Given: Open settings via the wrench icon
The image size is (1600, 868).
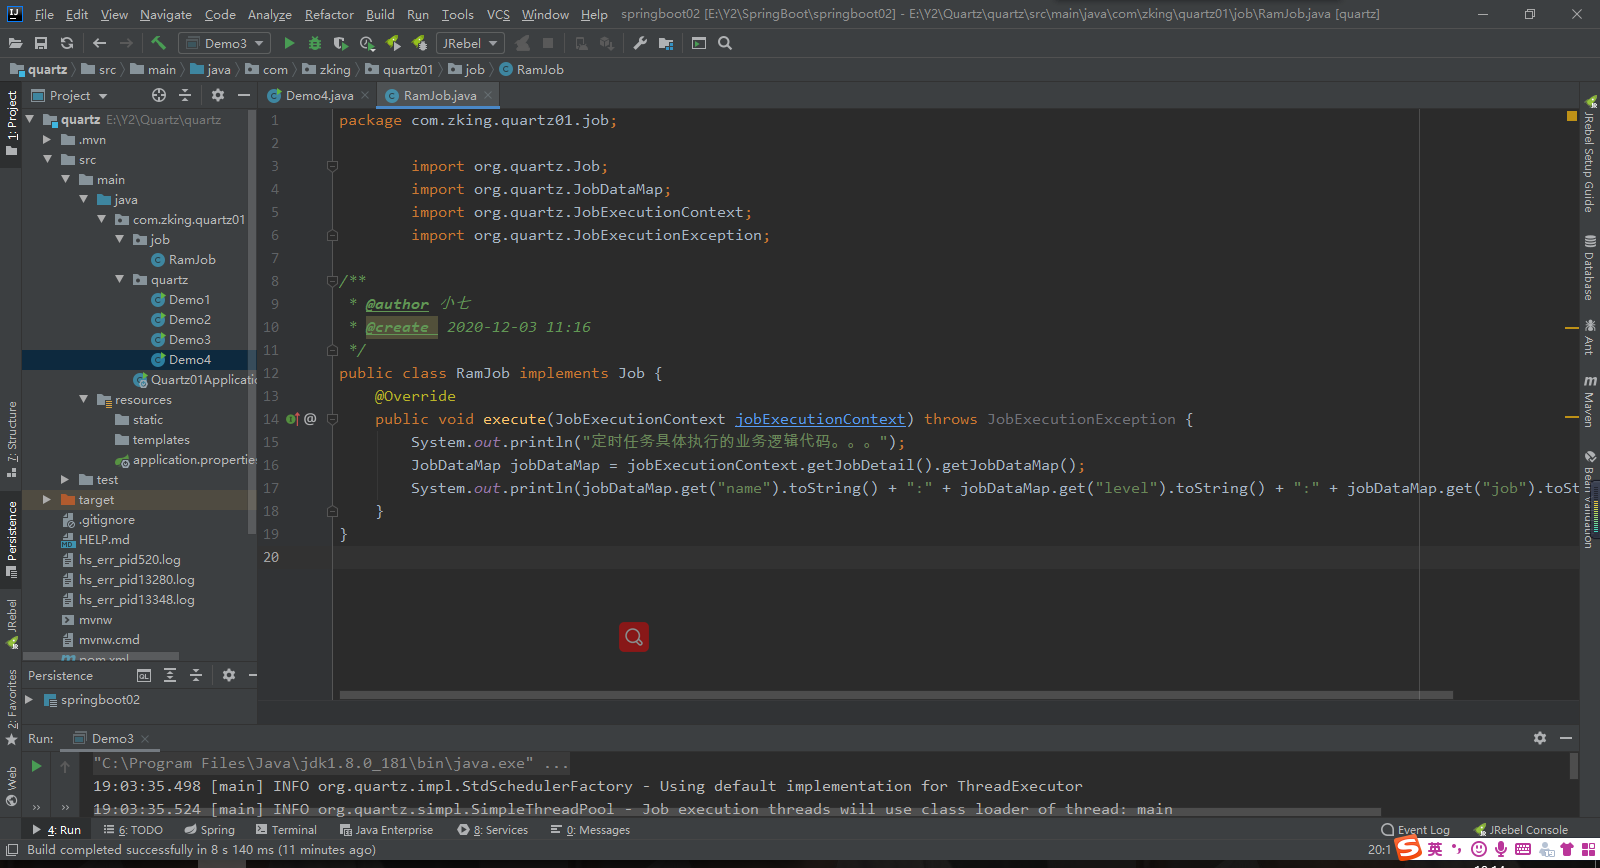Looking at the screenshot, I should click(x=640, y=43).
